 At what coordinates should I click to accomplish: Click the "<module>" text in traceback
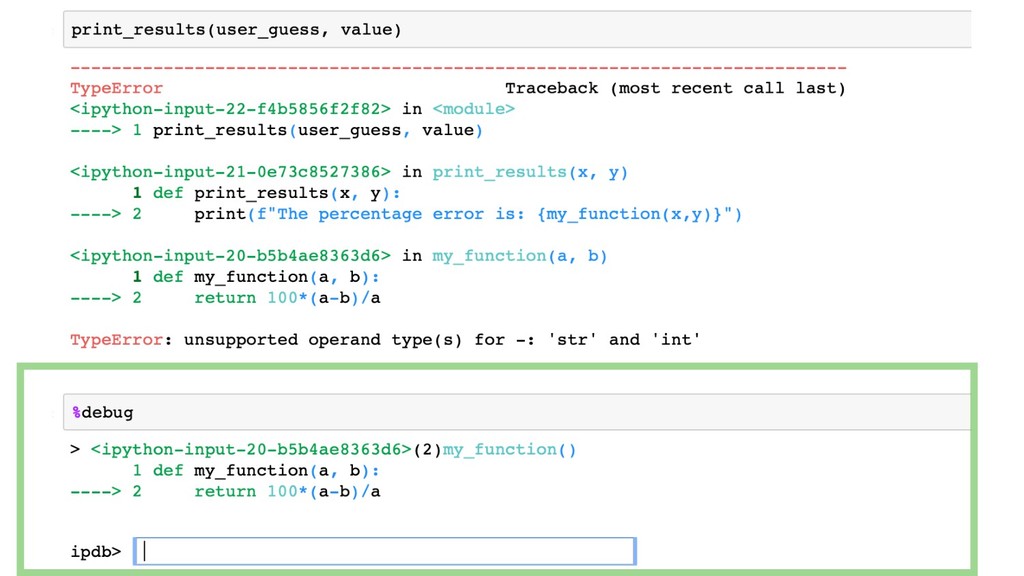point(473,109)
